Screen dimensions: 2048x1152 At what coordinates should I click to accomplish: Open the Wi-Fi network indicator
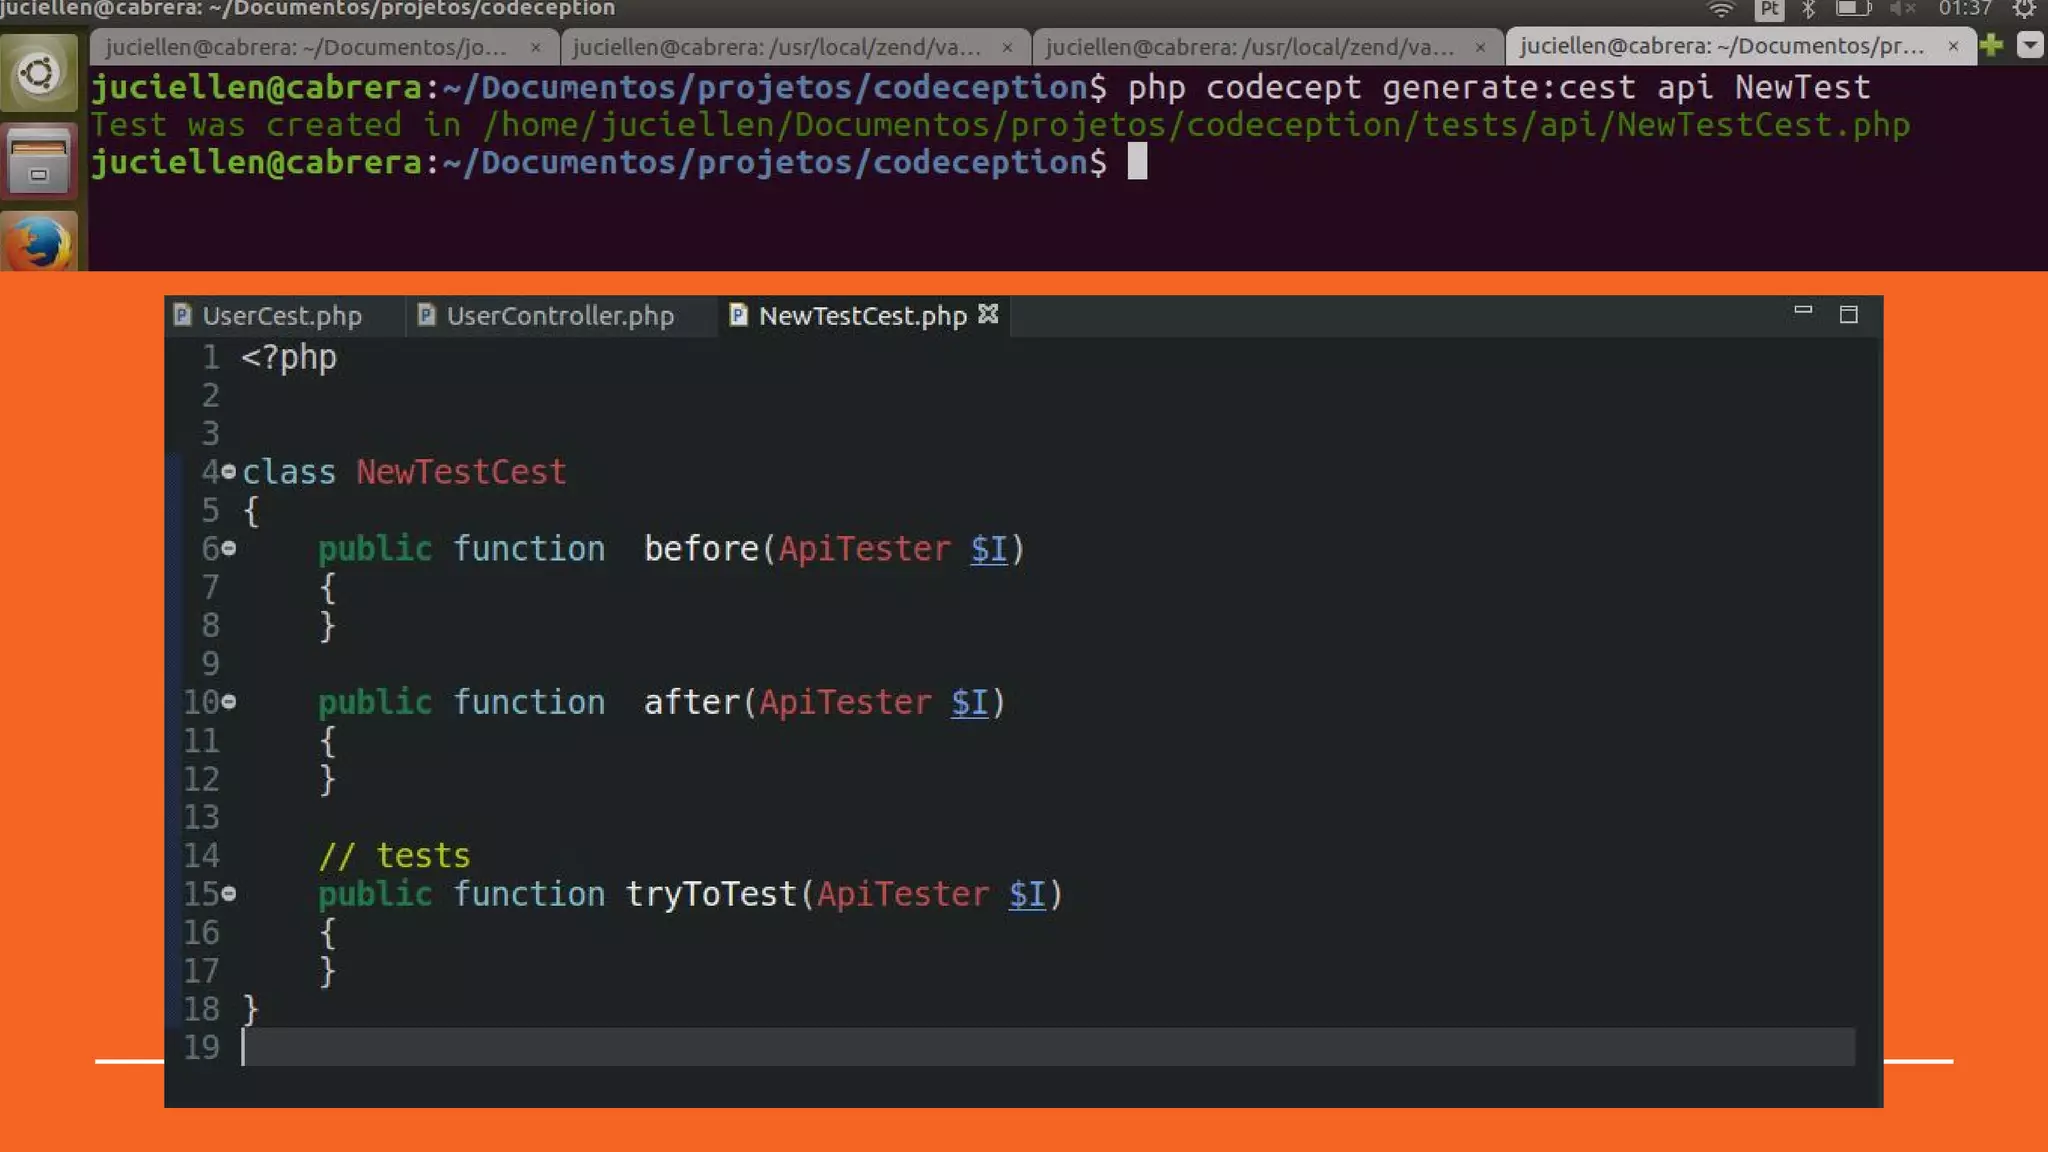pos(1720,10)
